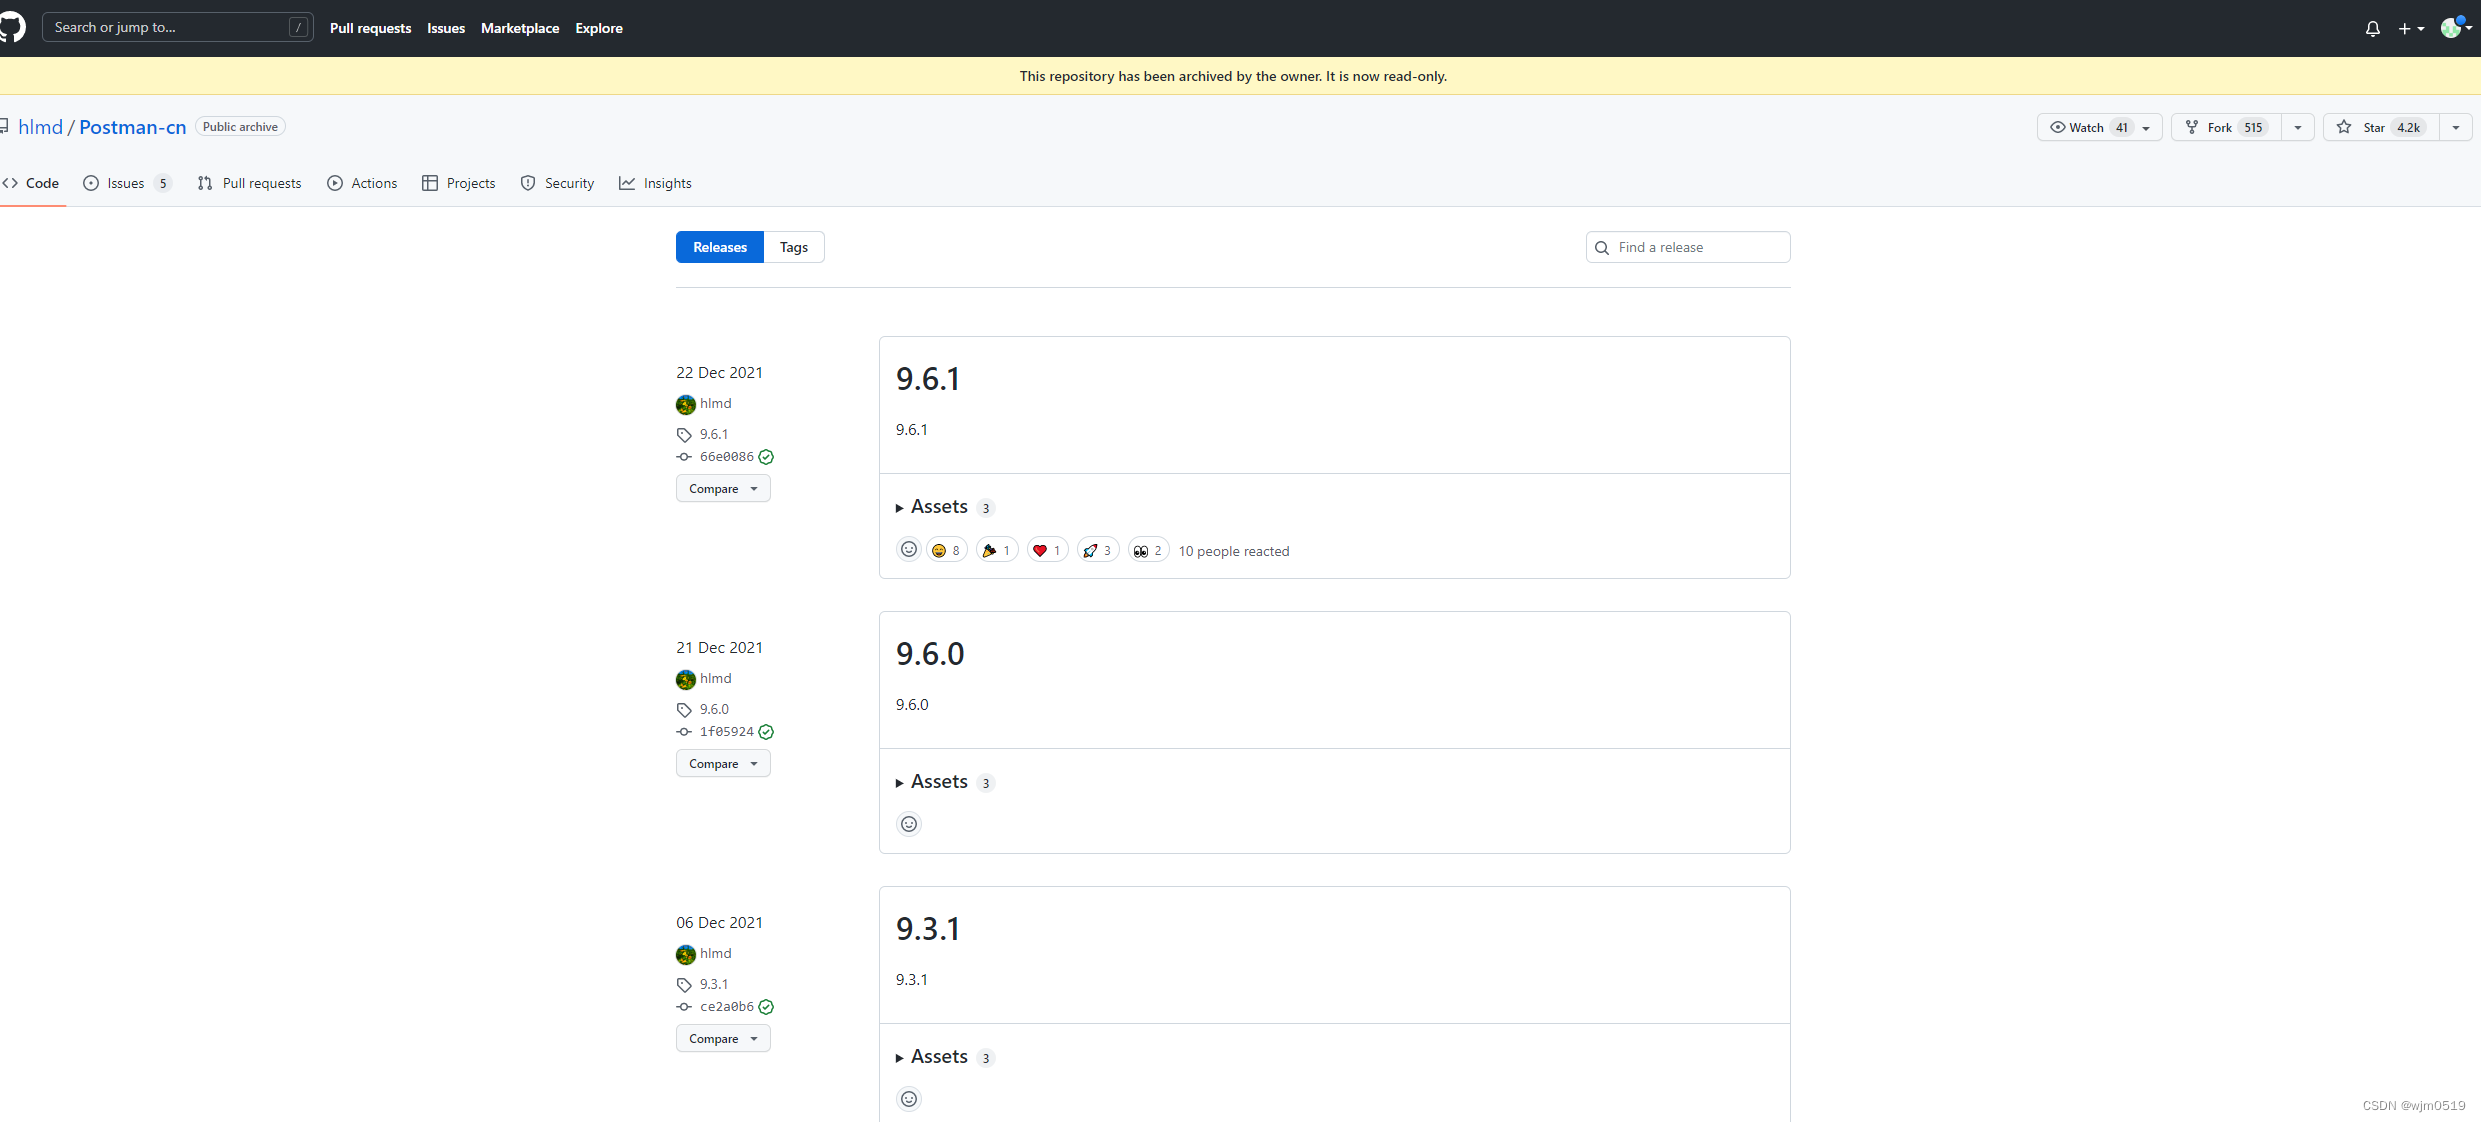The image size is (2481, 1122).
Task: Show verified signature for commit 66e0086
Action: tap(766, 457)
